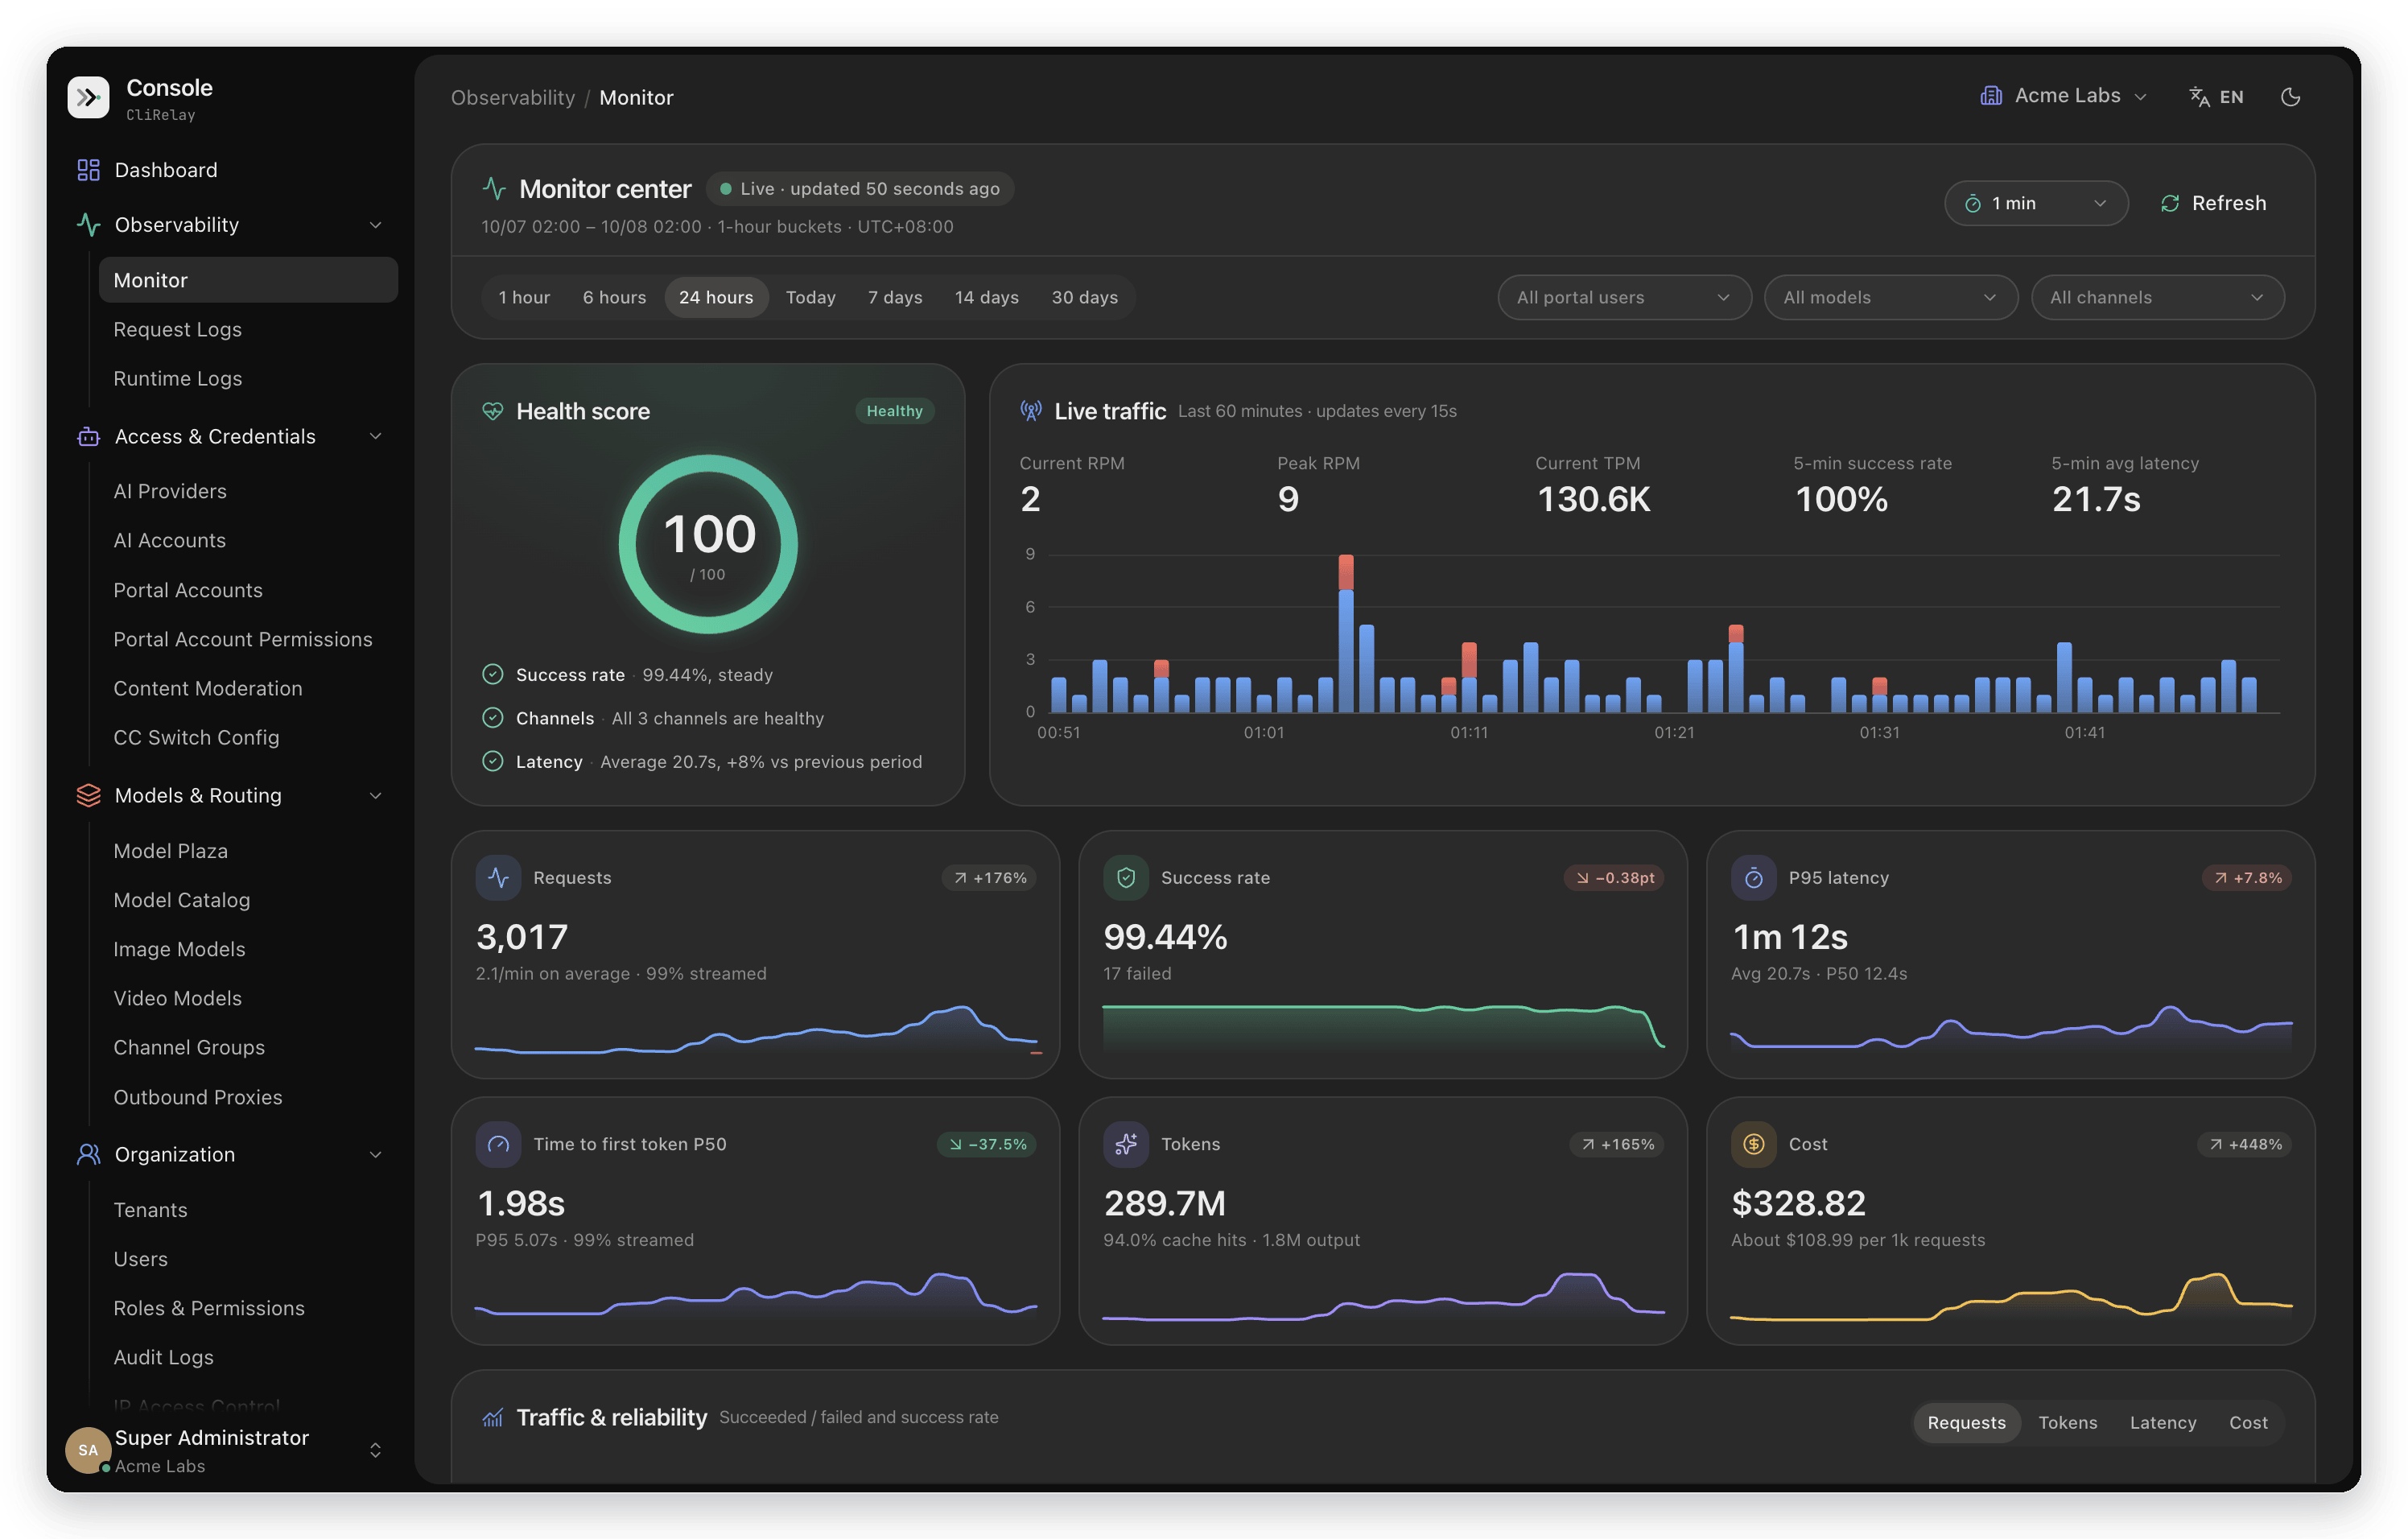Click the P95 latency timer icon
This screenshot has width=2408, height=1539.
(x=1754, y=878)
